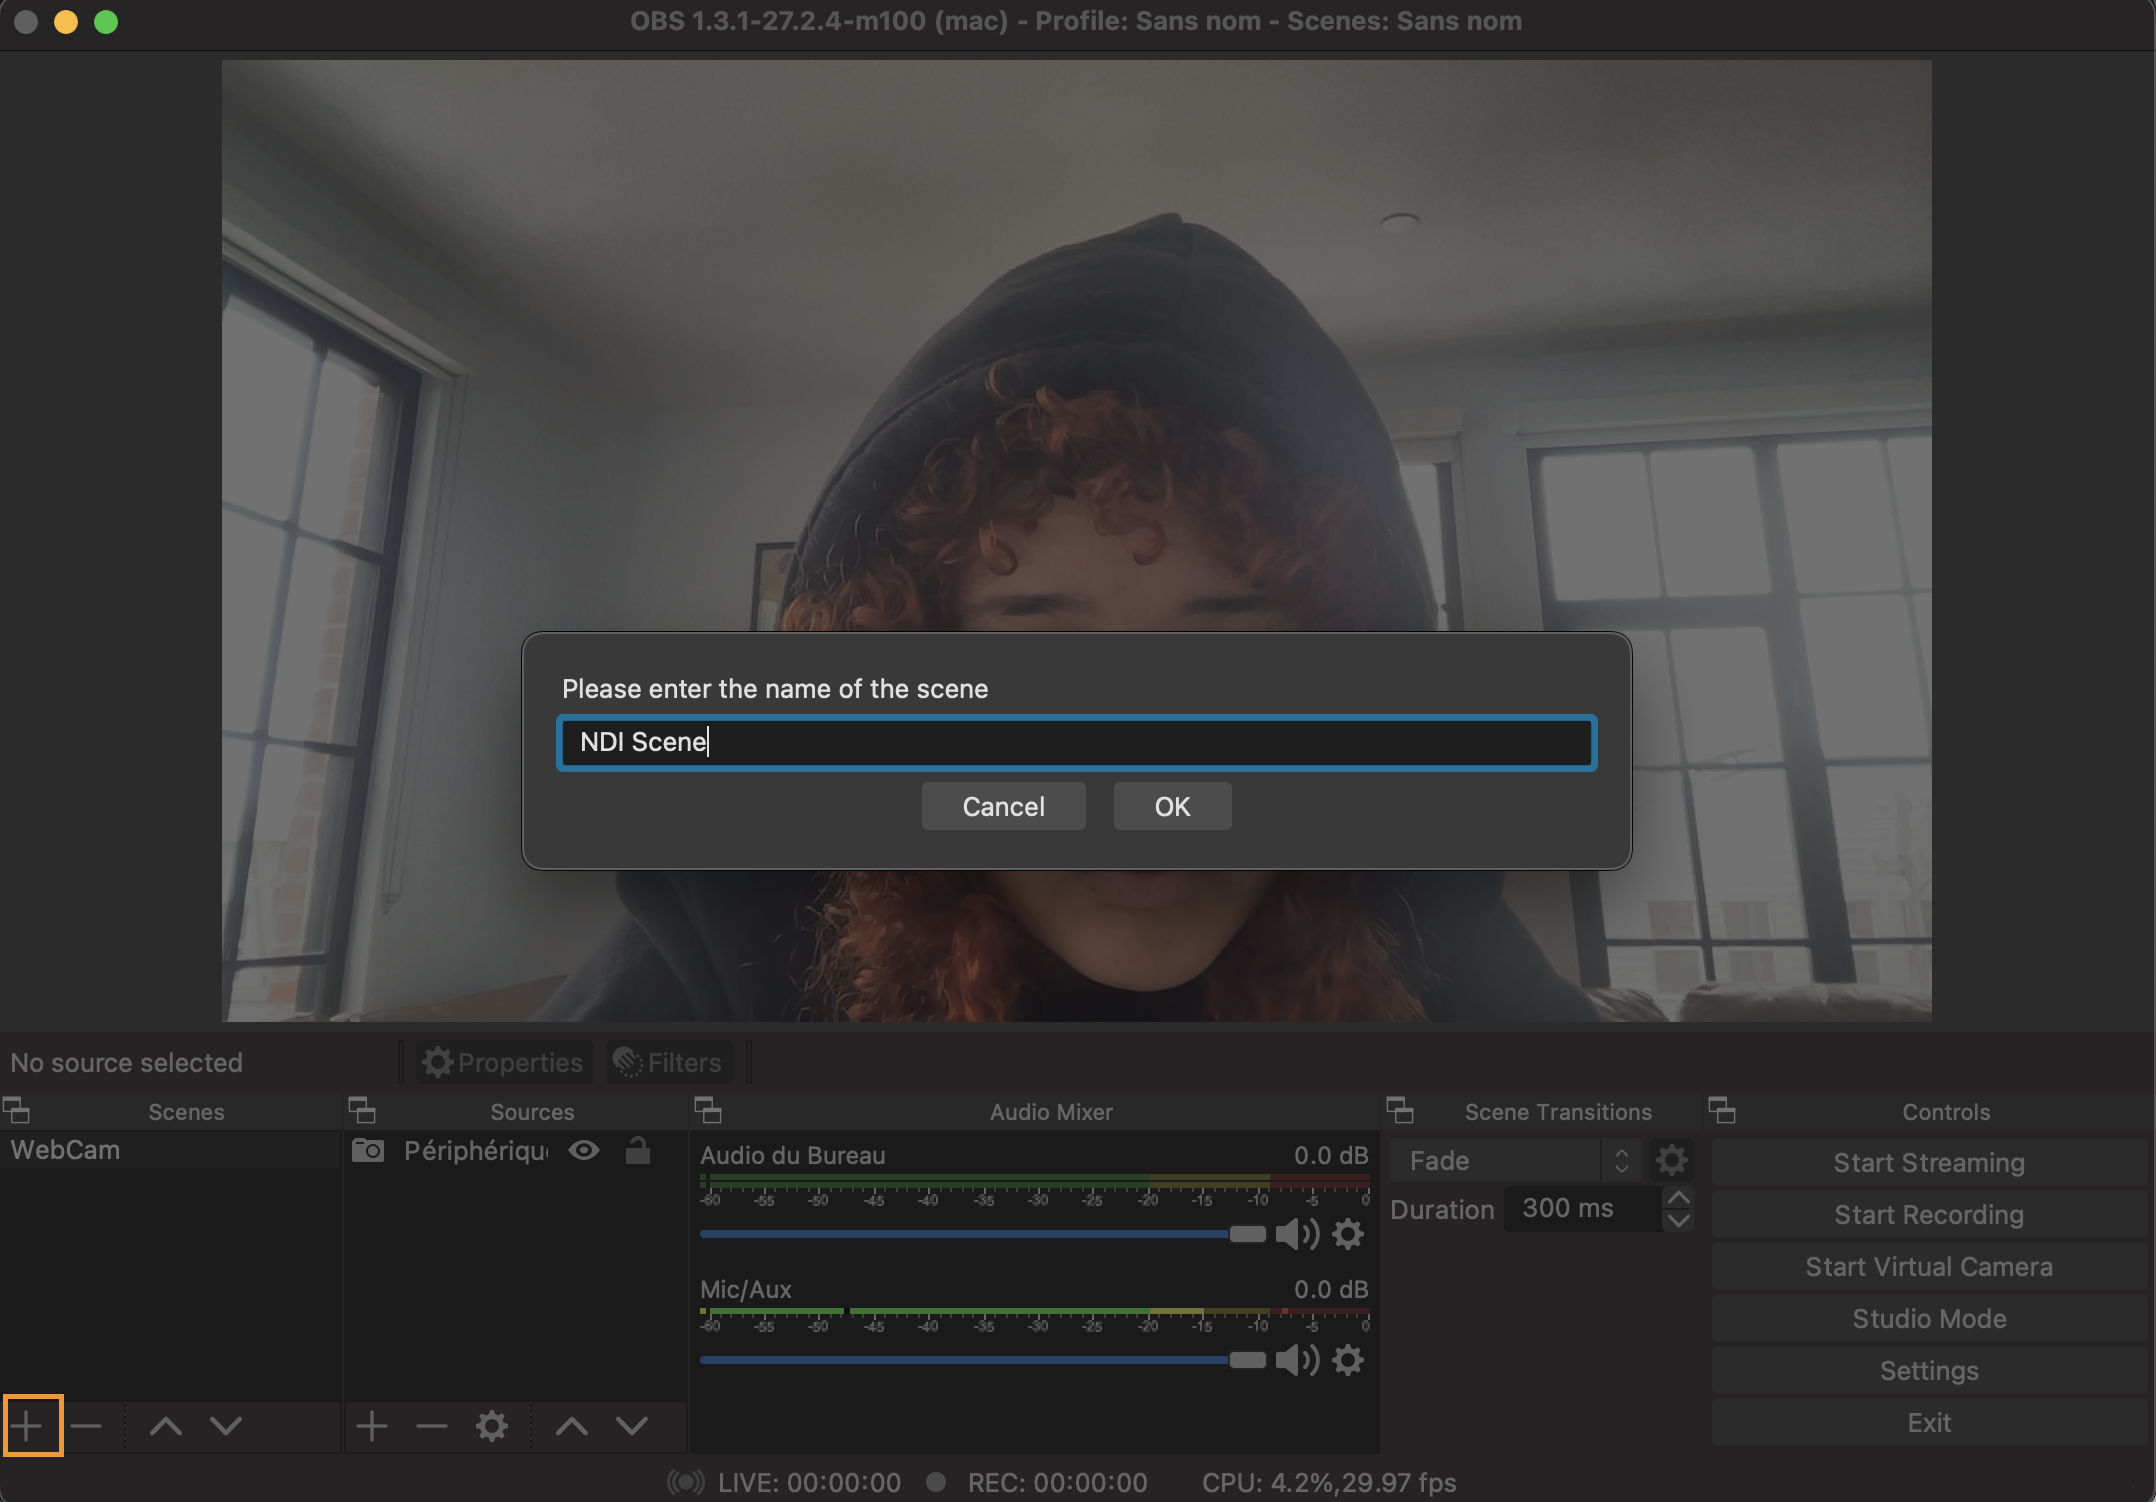This screenshot has width=2156, height=1502.
Task: Pop out the Scenes dock panel icon
Action: 17,1111
